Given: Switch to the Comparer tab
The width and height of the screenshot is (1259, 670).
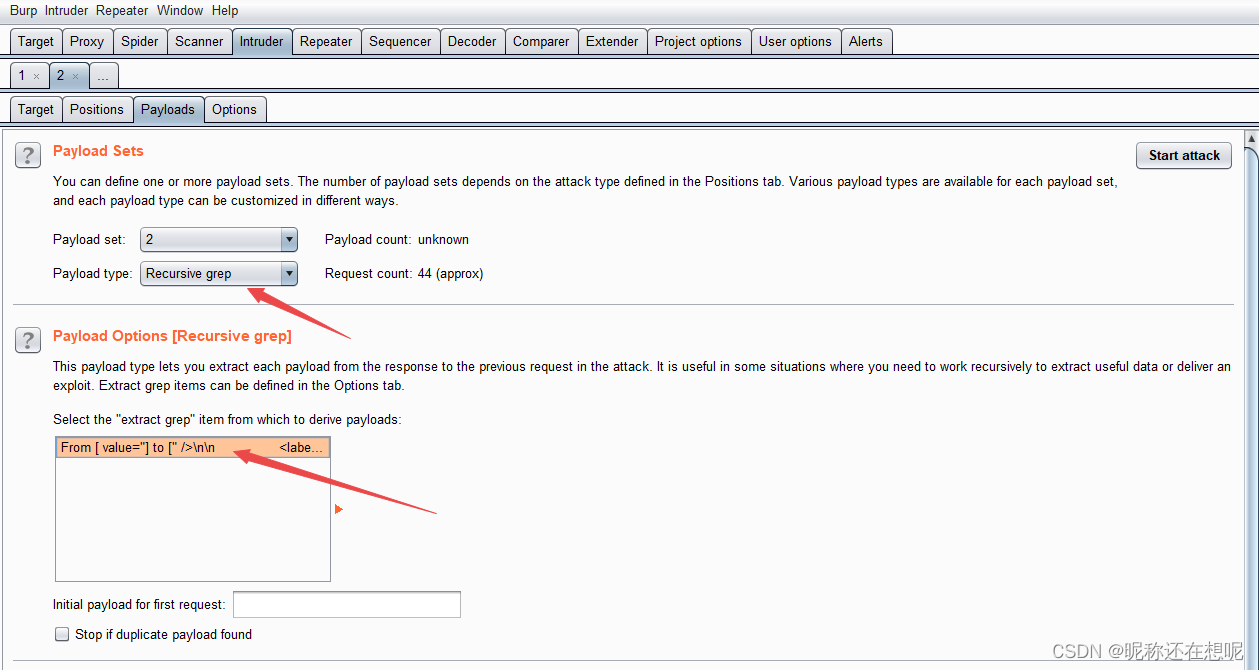Looking at the screenshot, I should 541,41.
